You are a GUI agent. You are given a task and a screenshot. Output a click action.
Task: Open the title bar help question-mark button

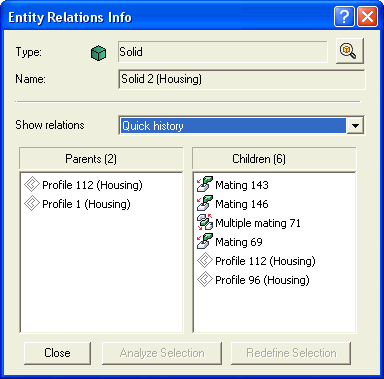click(344, 16)
